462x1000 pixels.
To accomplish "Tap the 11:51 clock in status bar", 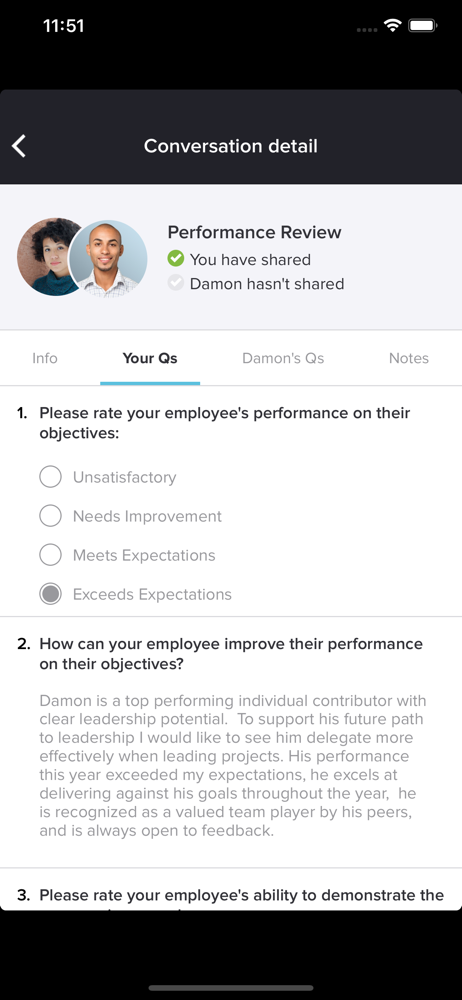I will 63,26.
